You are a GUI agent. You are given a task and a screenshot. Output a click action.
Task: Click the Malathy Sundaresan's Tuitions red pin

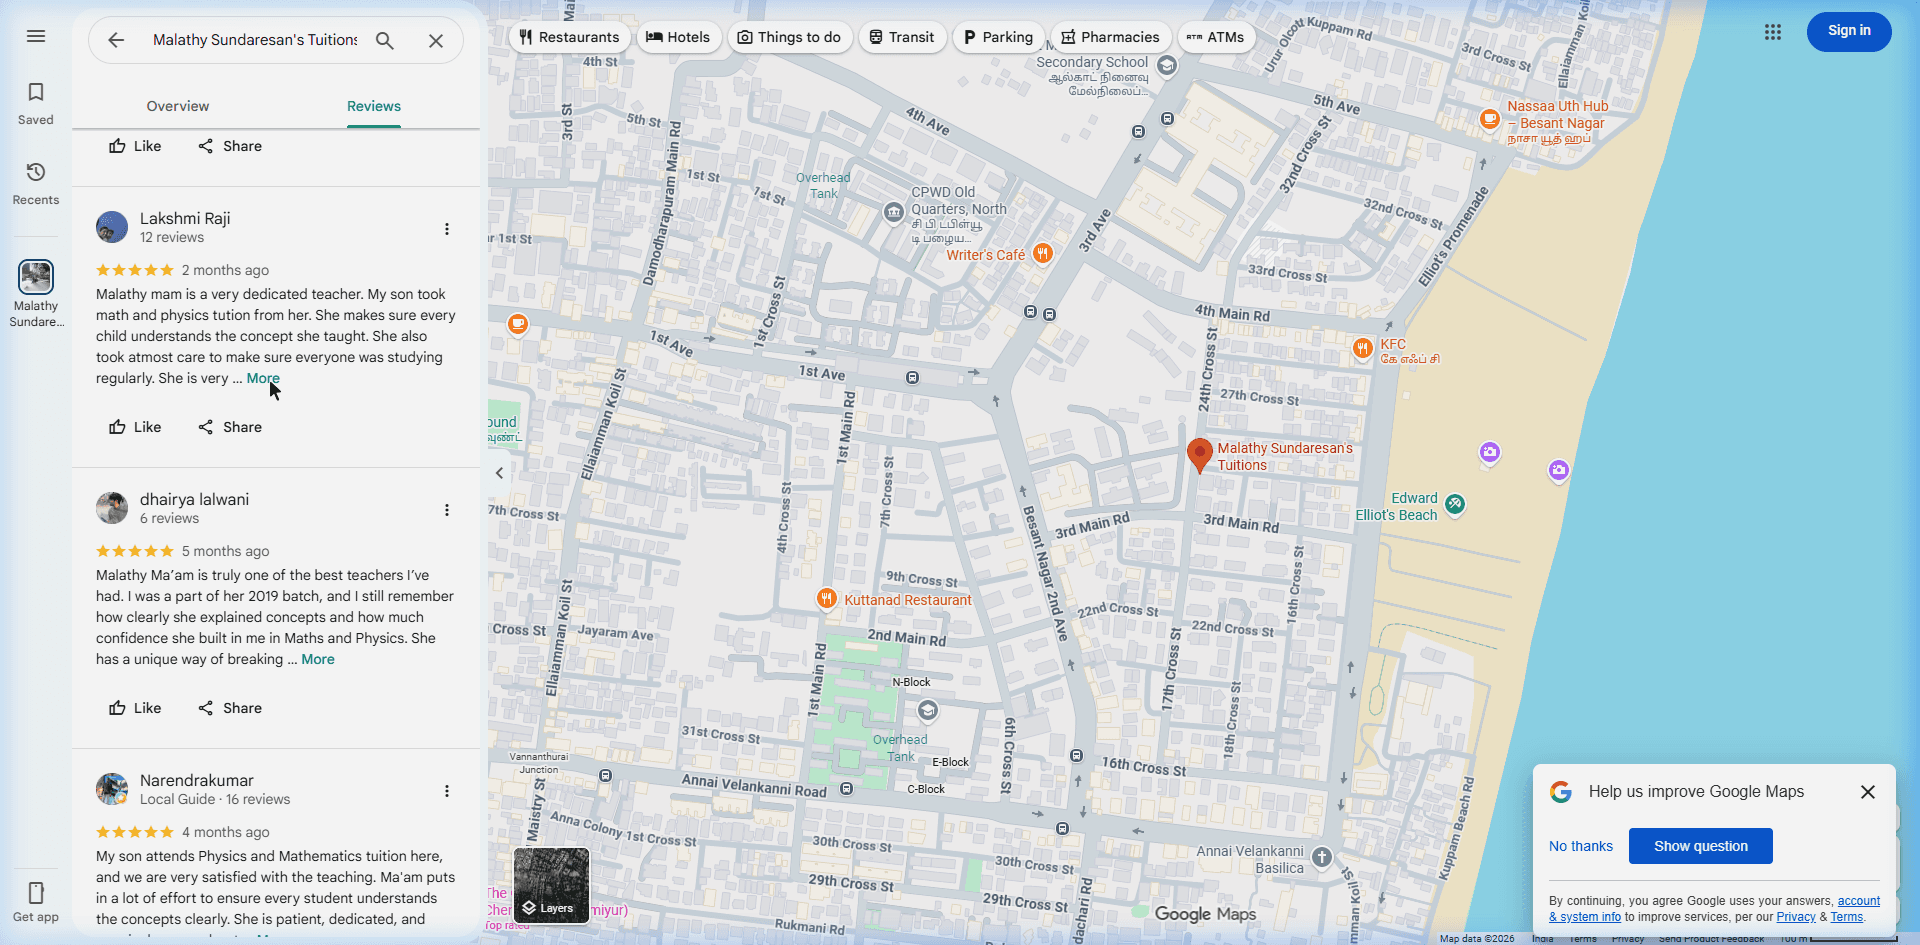pos(1199,455)
